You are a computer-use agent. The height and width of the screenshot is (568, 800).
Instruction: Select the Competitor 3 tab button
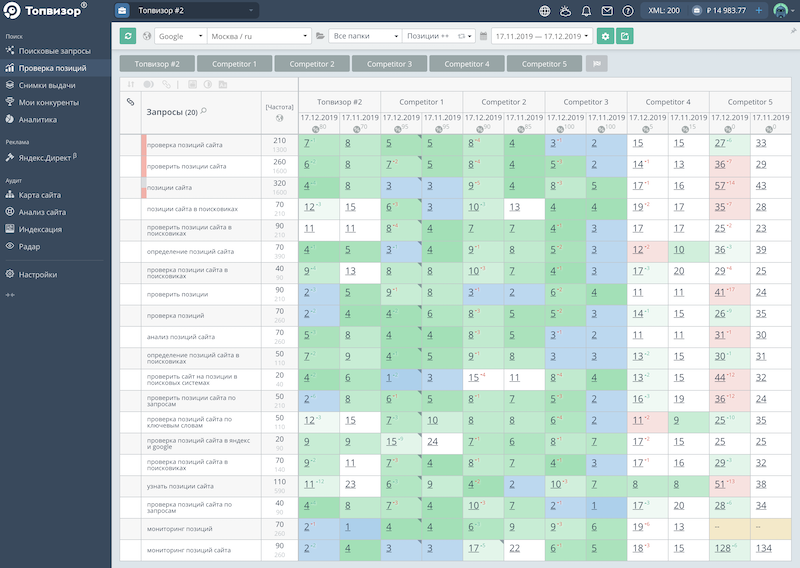tap(389, 64)
